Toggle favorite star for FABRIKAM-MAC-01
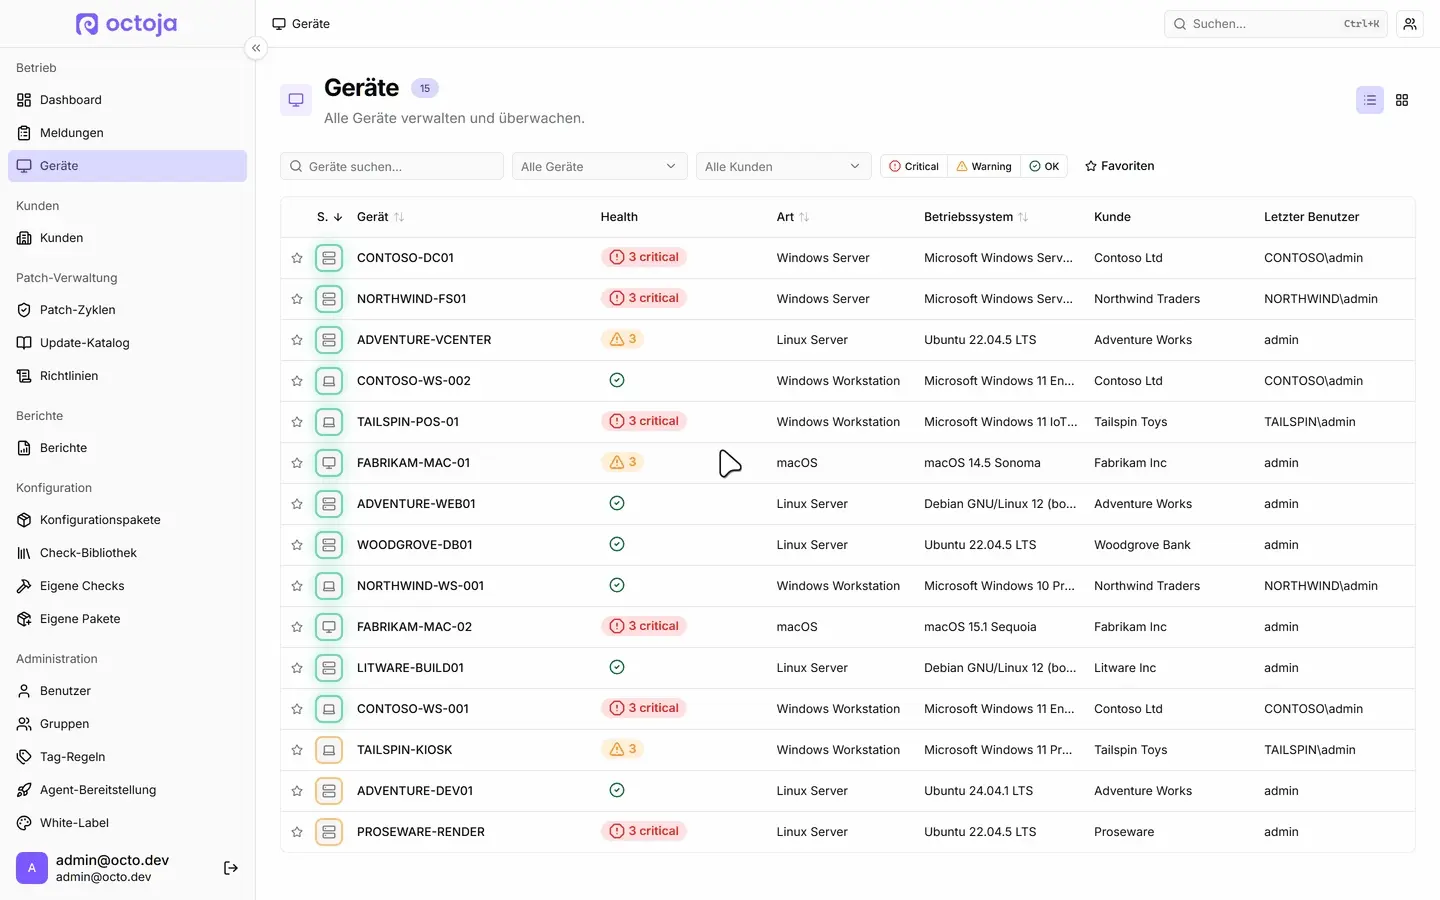Viewport: 1440px width, 900px height. [x=297, y=463]
